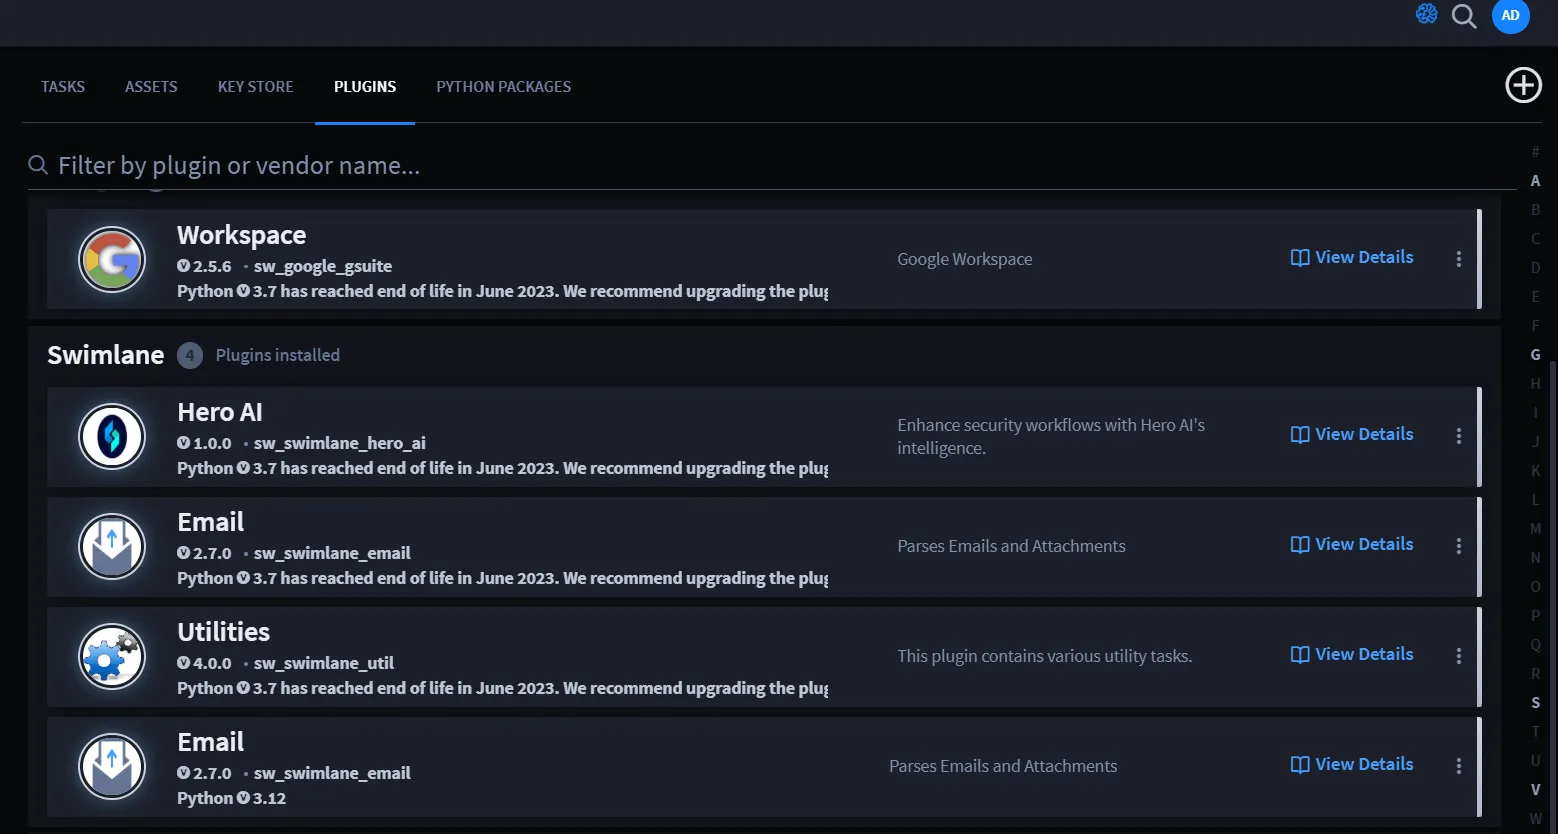This screenshot has height=834, width=1558.
Task: Select the Plugins tab
Action: point(365,87)
